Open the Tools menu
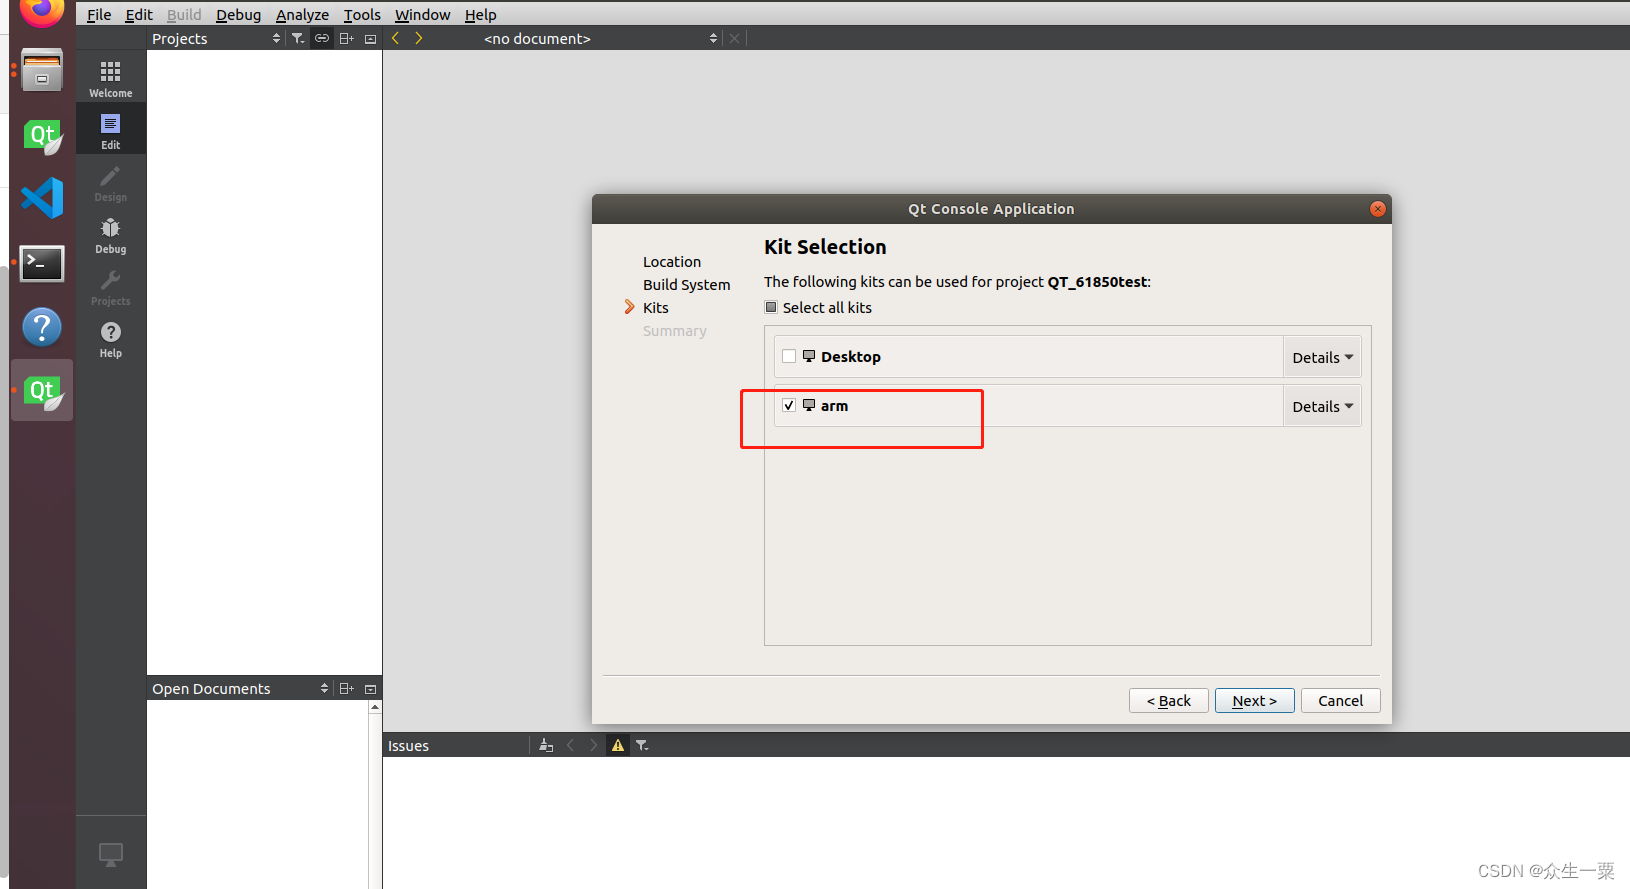This screenshot has width=1630, height=889. coord(362,14)
